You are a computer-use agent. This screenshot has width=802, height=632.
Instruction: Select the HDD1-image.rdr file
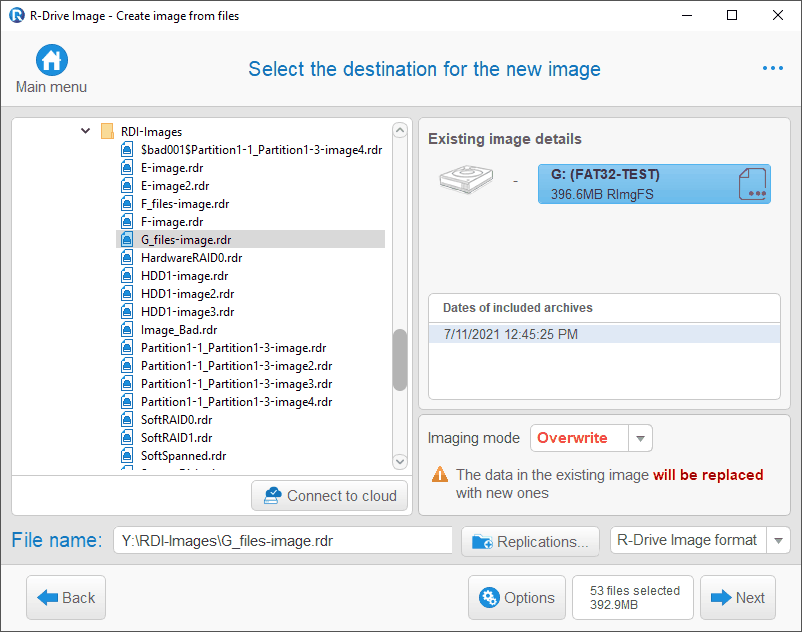pos(185,276)
